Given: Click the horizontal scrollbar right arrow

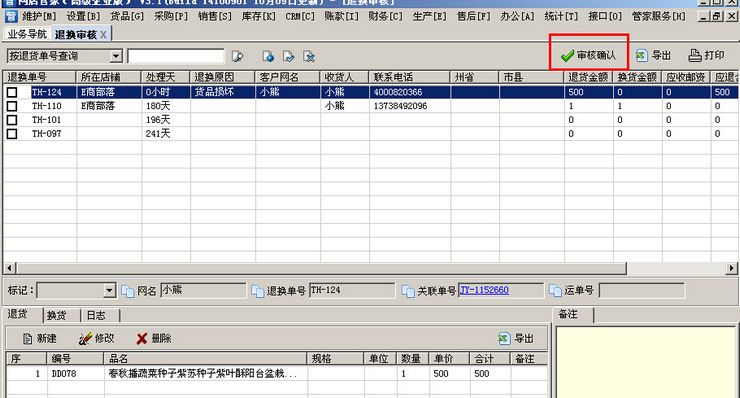Looking at the screenshot, I should [731, 268].
